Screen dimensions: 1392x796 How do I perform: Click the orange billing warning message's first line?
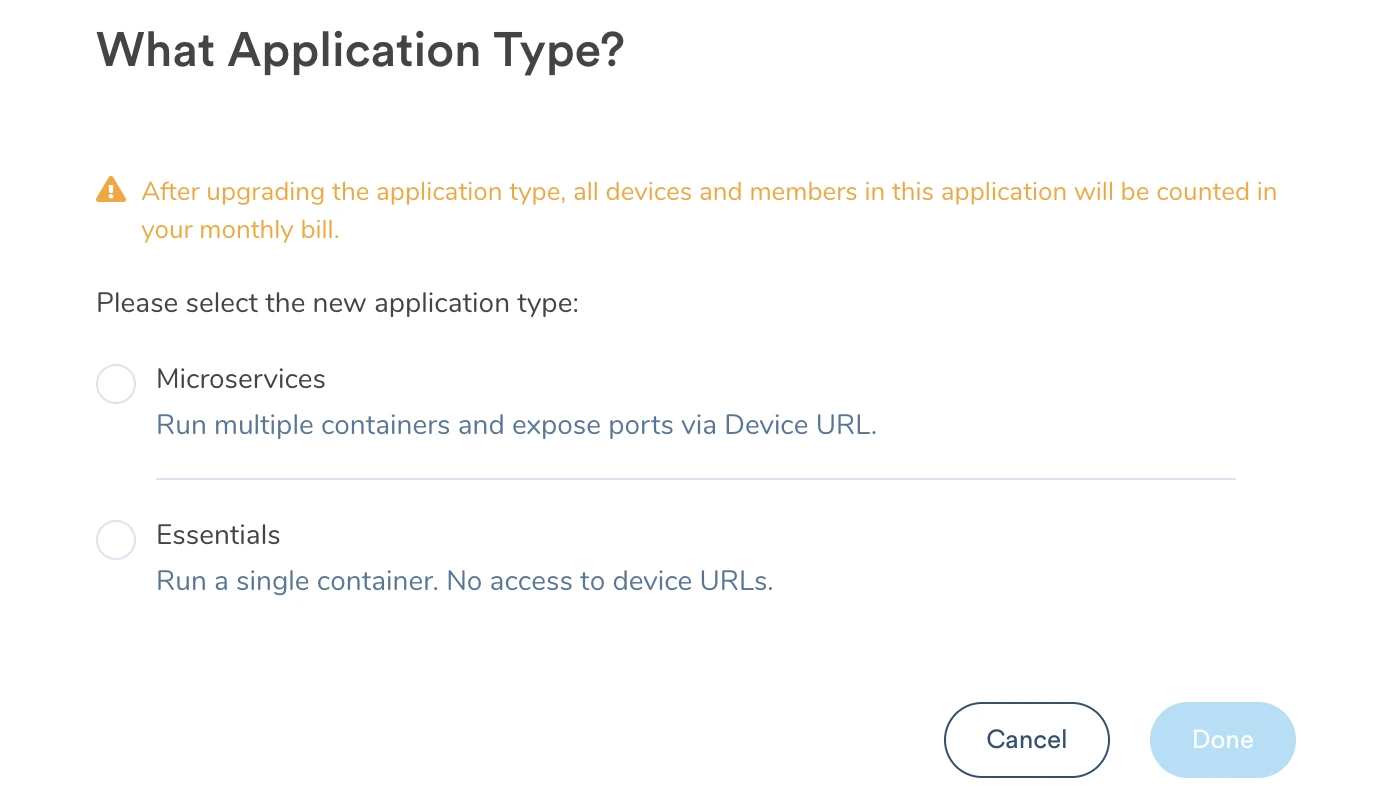point(709,191)
